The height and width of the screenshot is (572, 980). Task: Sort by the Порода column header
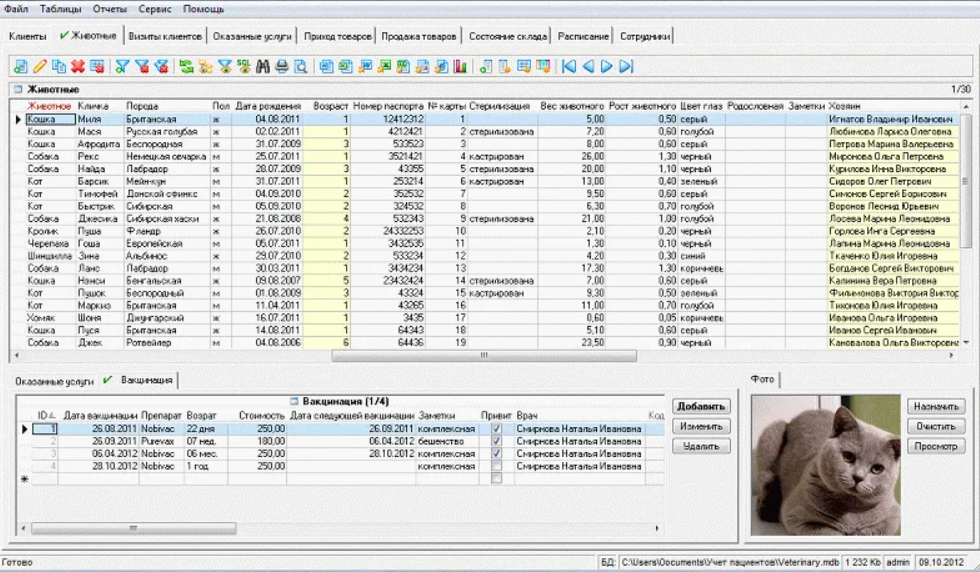click(142, 106)
